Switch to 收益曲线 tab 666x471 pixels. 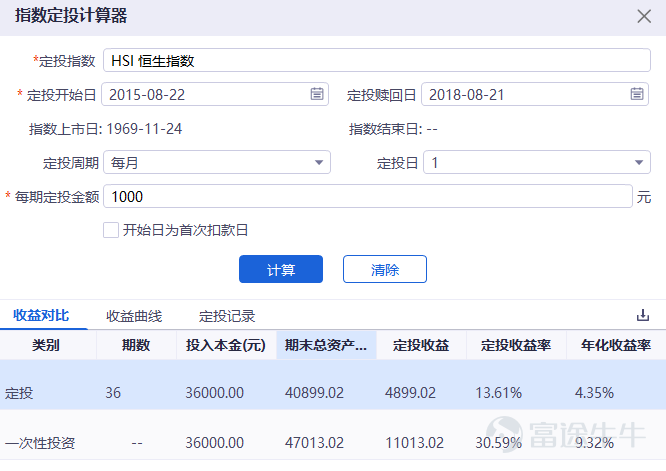point(134,316)
